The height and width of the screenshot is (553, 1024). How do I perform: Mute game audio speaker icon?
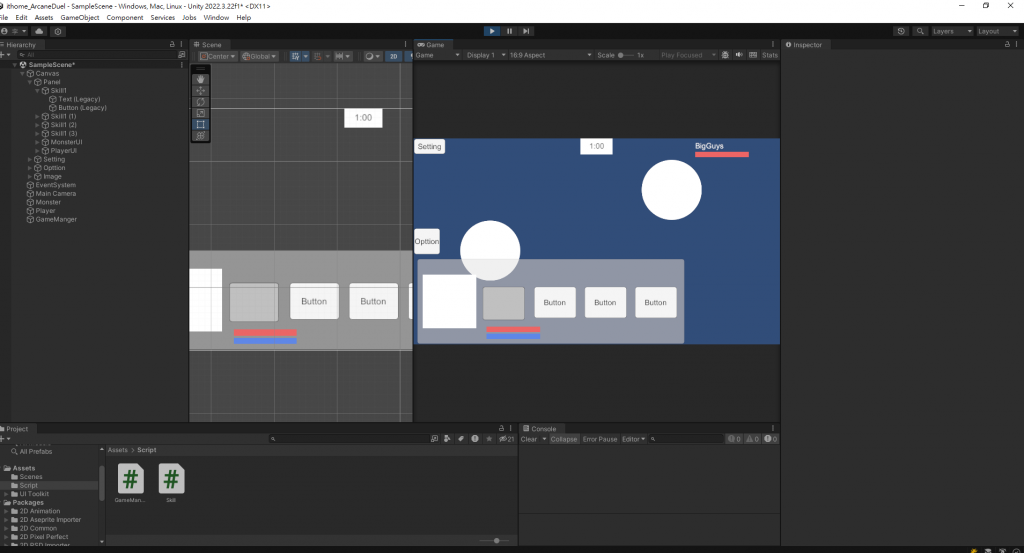pos(739,55)
